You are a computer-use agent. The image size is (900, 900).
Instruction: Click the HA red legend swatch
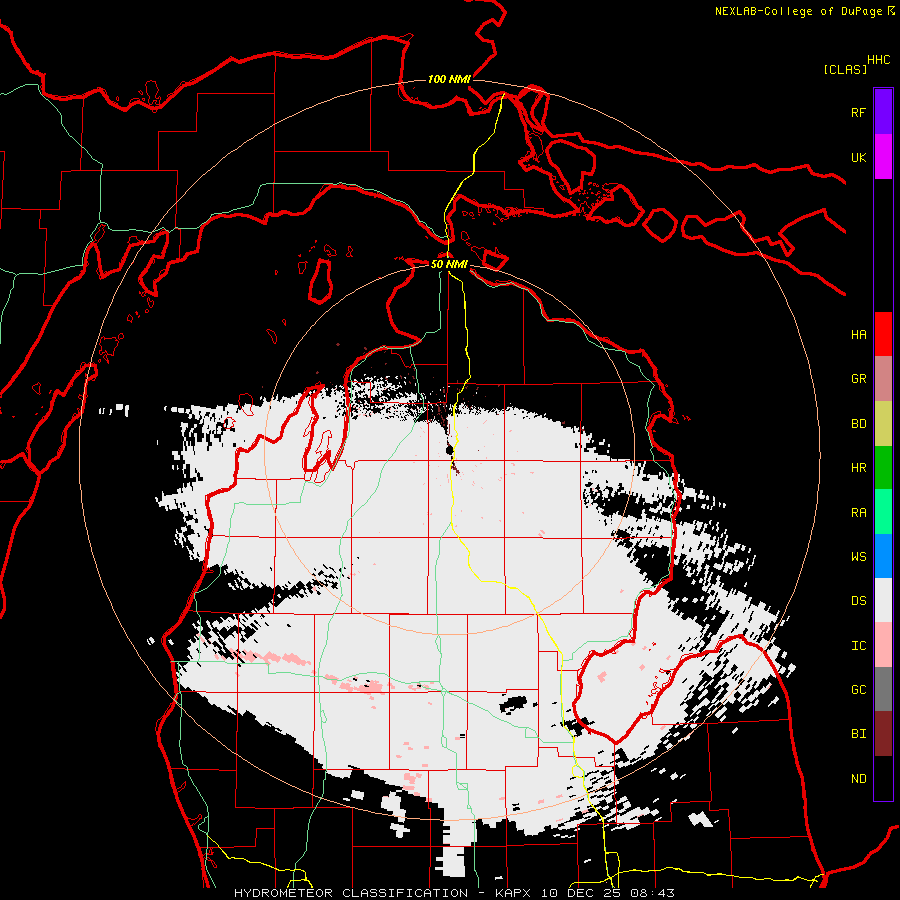883,334
